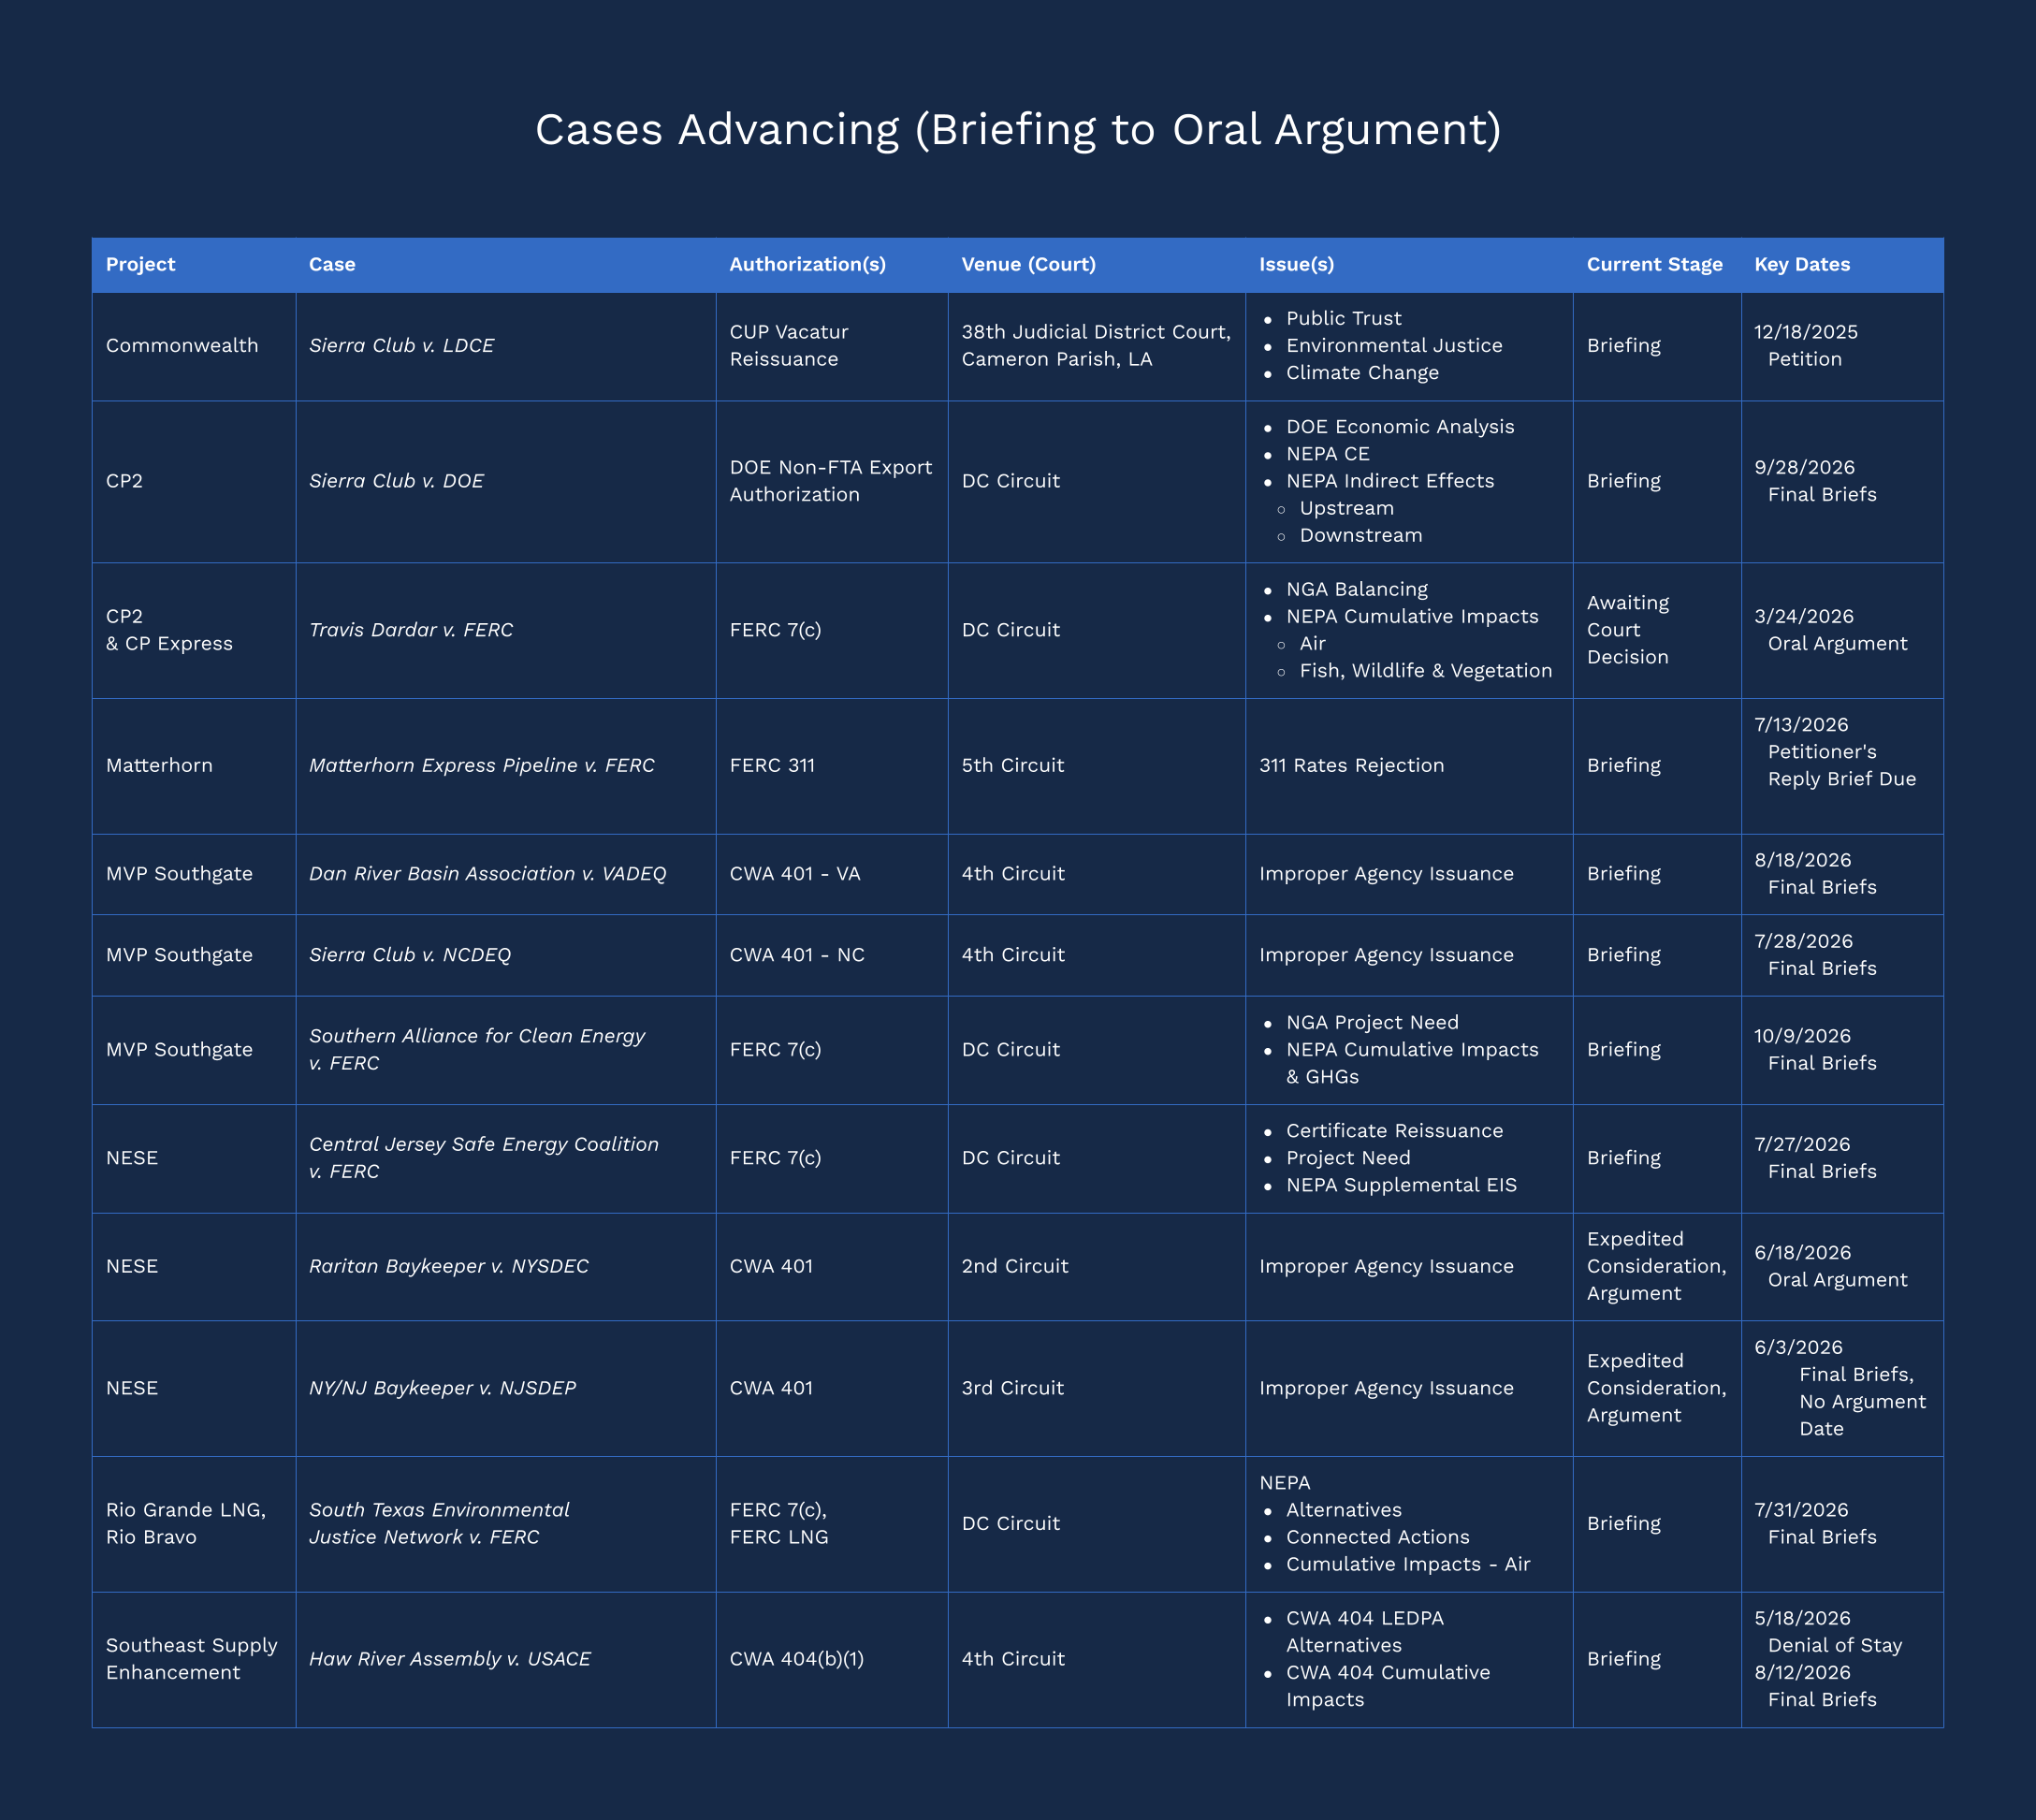
Task: Click the Current Stage column header
Action: coord(1655,264)
